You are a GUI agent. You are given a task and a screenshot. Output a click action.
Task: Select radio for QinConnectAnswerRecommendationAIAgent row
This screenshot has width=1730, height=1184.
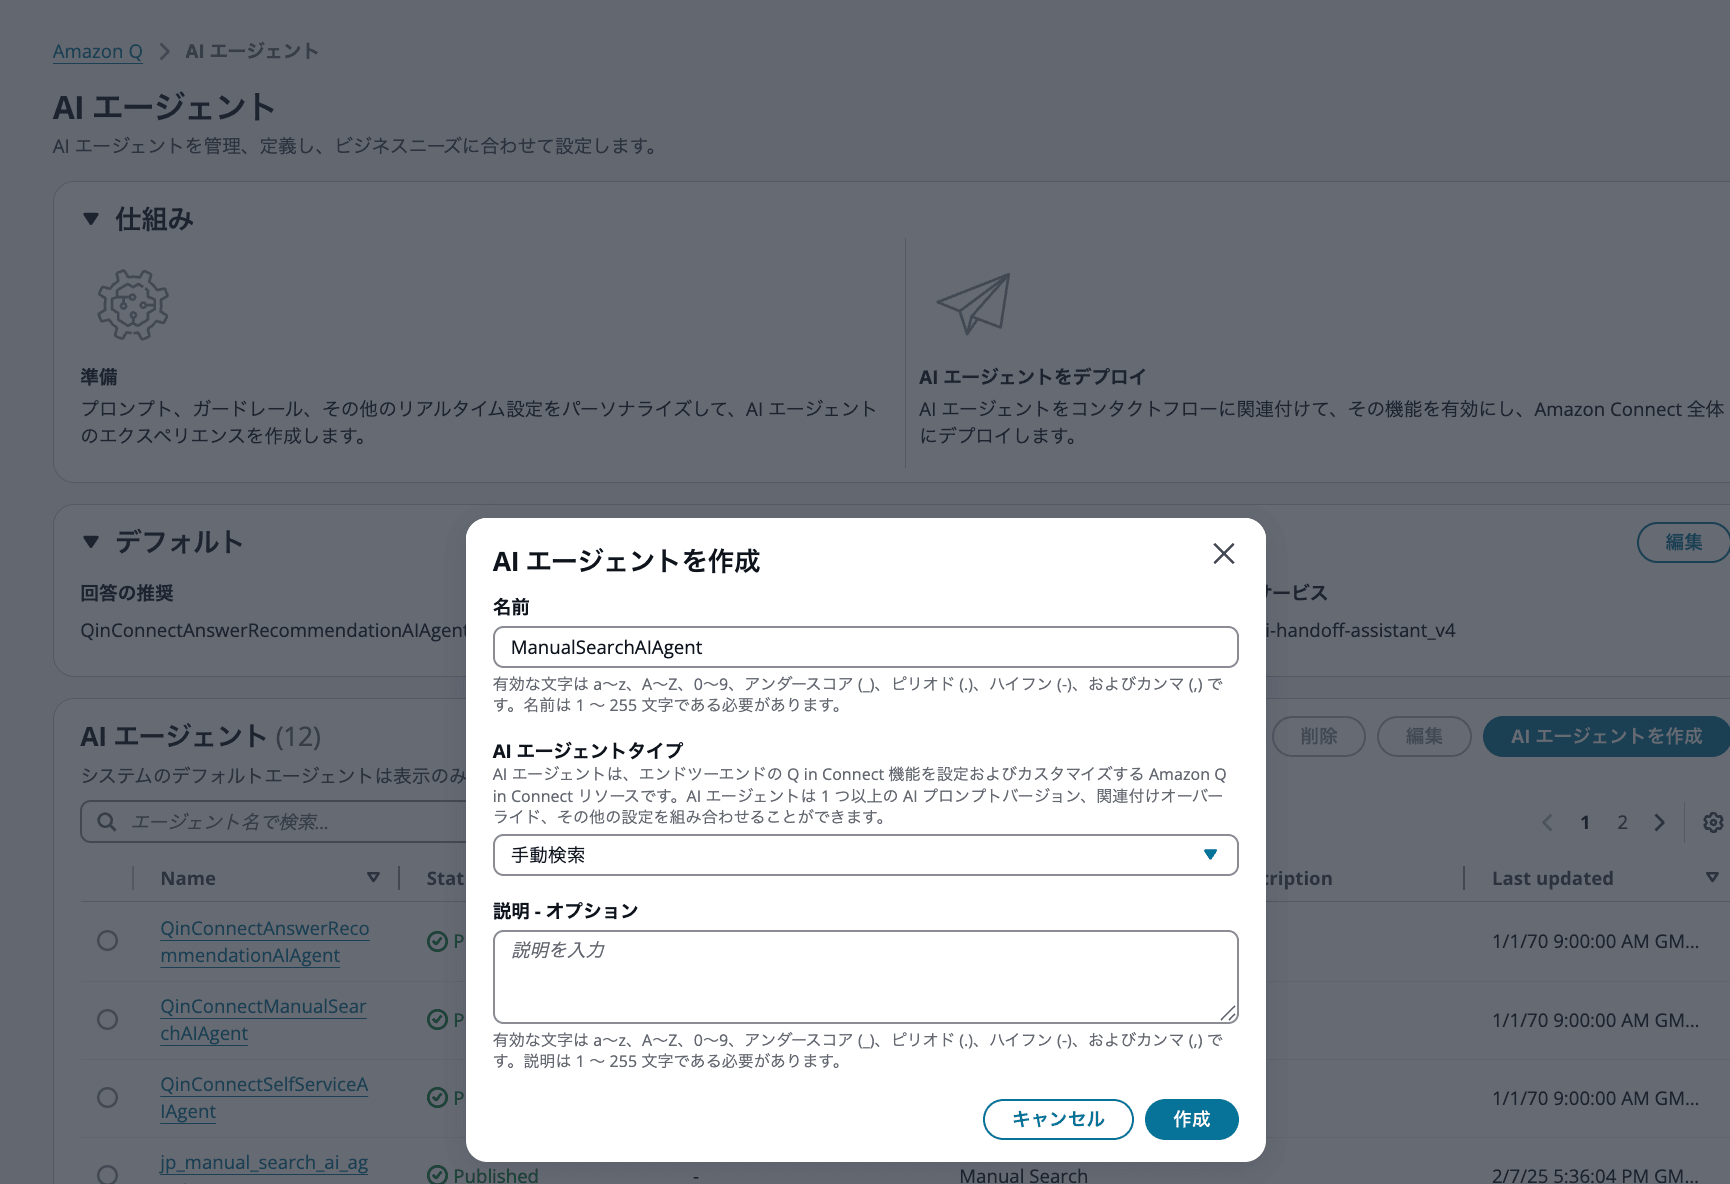(x=107, y=941)
